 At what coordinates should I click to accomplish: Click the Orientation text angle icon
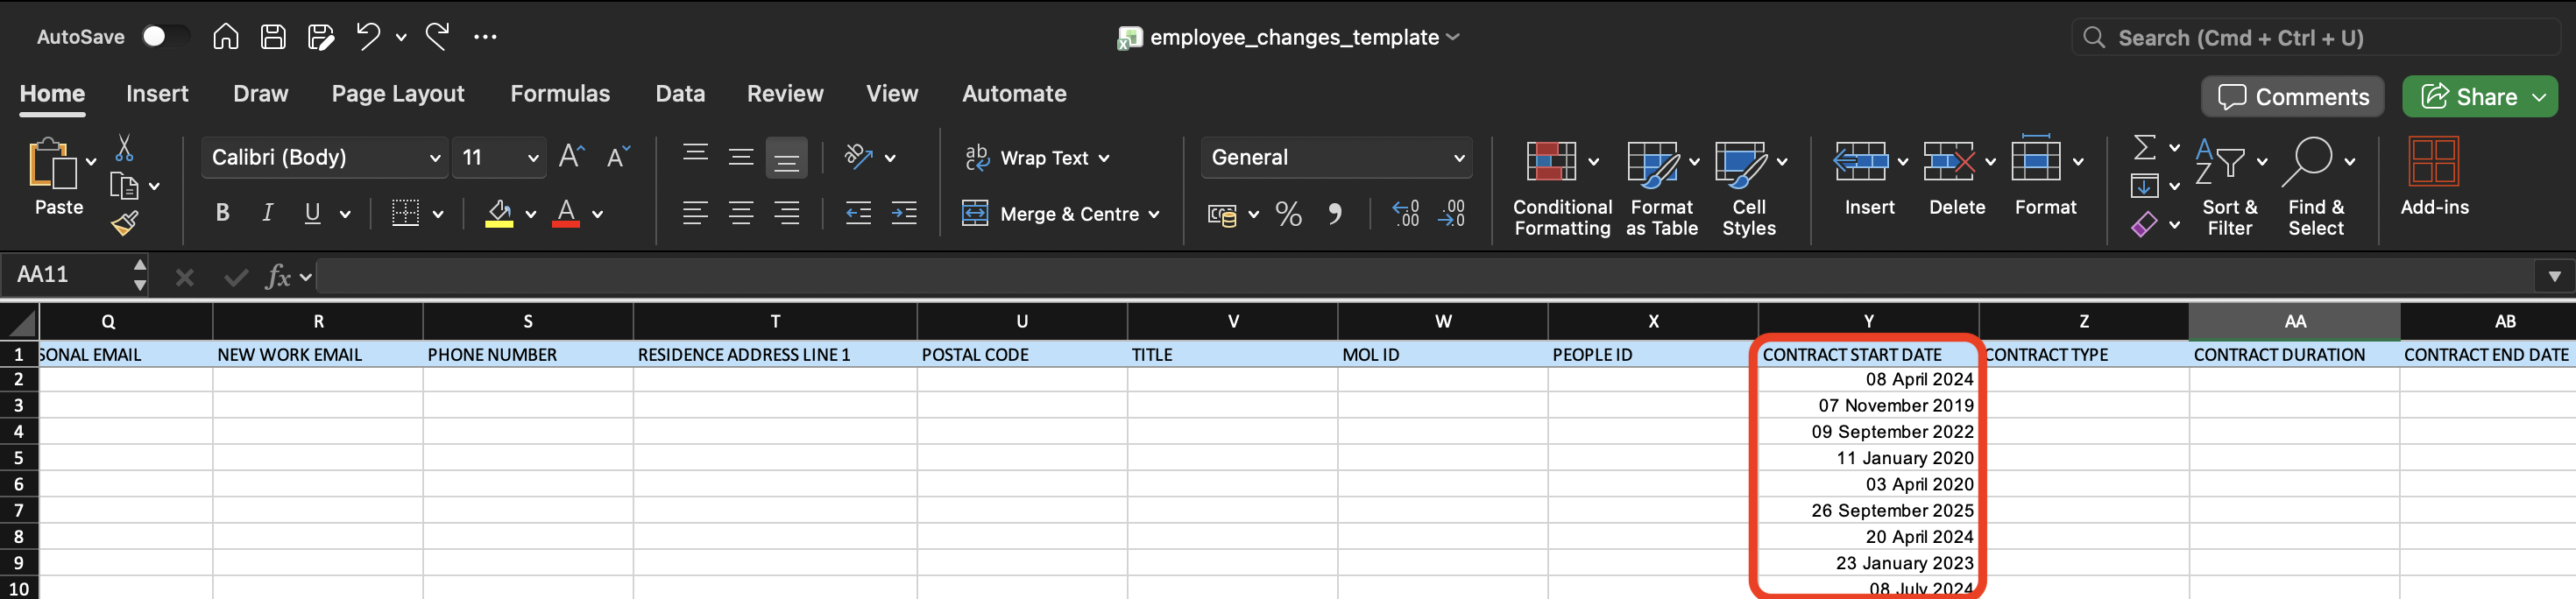point(859,157)
